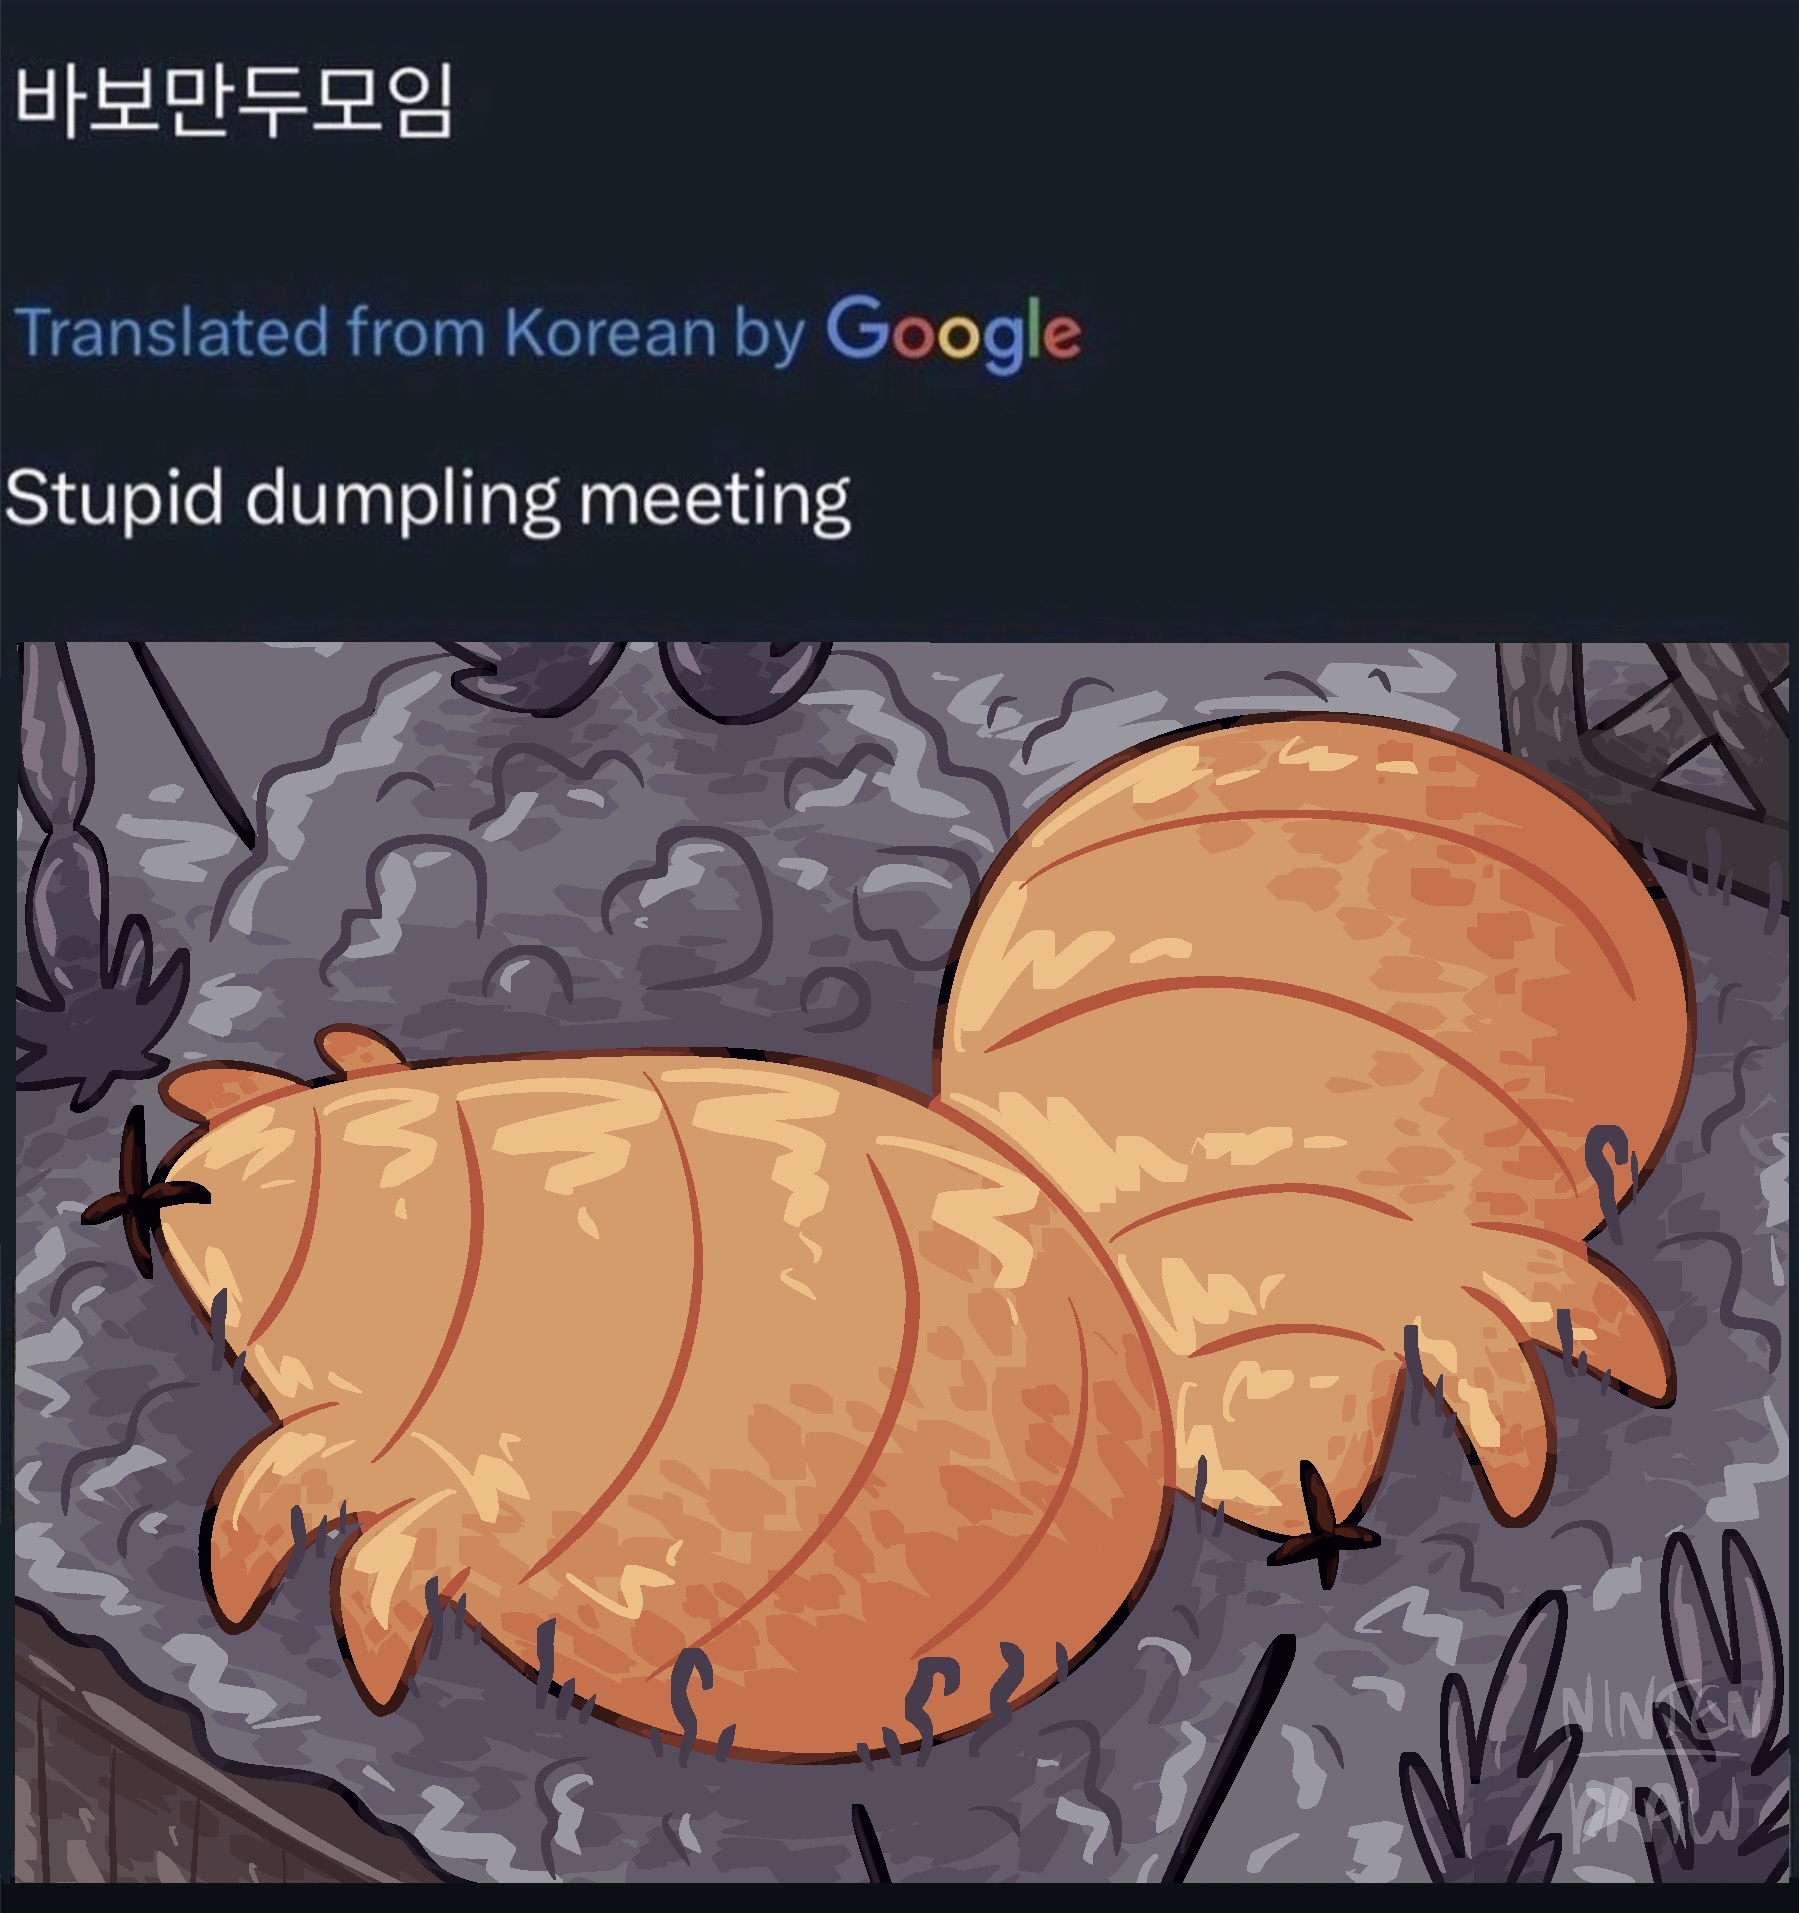The width and height of the screenshot is (1799, 1913).
Task: Open the orange grub artwork image
Action: tap(902, 1262)
